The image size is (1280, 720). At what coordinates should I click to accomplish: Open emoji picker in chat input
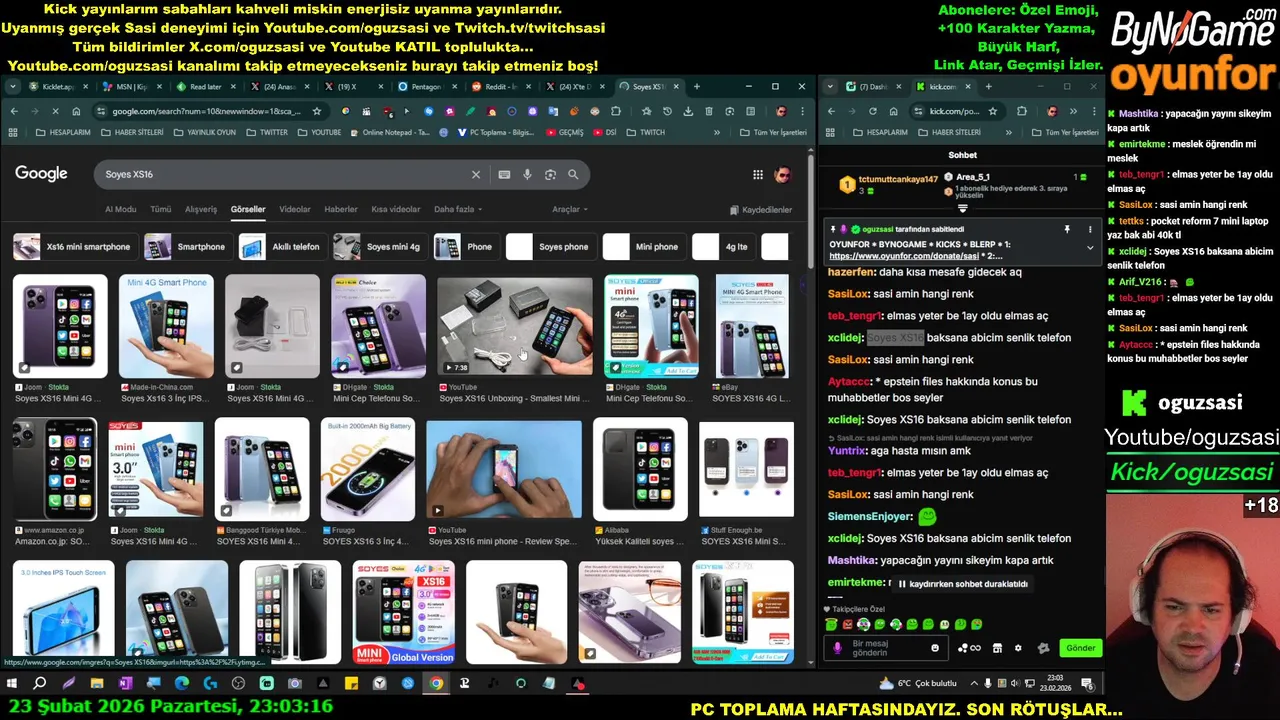[x=935, y=648]
